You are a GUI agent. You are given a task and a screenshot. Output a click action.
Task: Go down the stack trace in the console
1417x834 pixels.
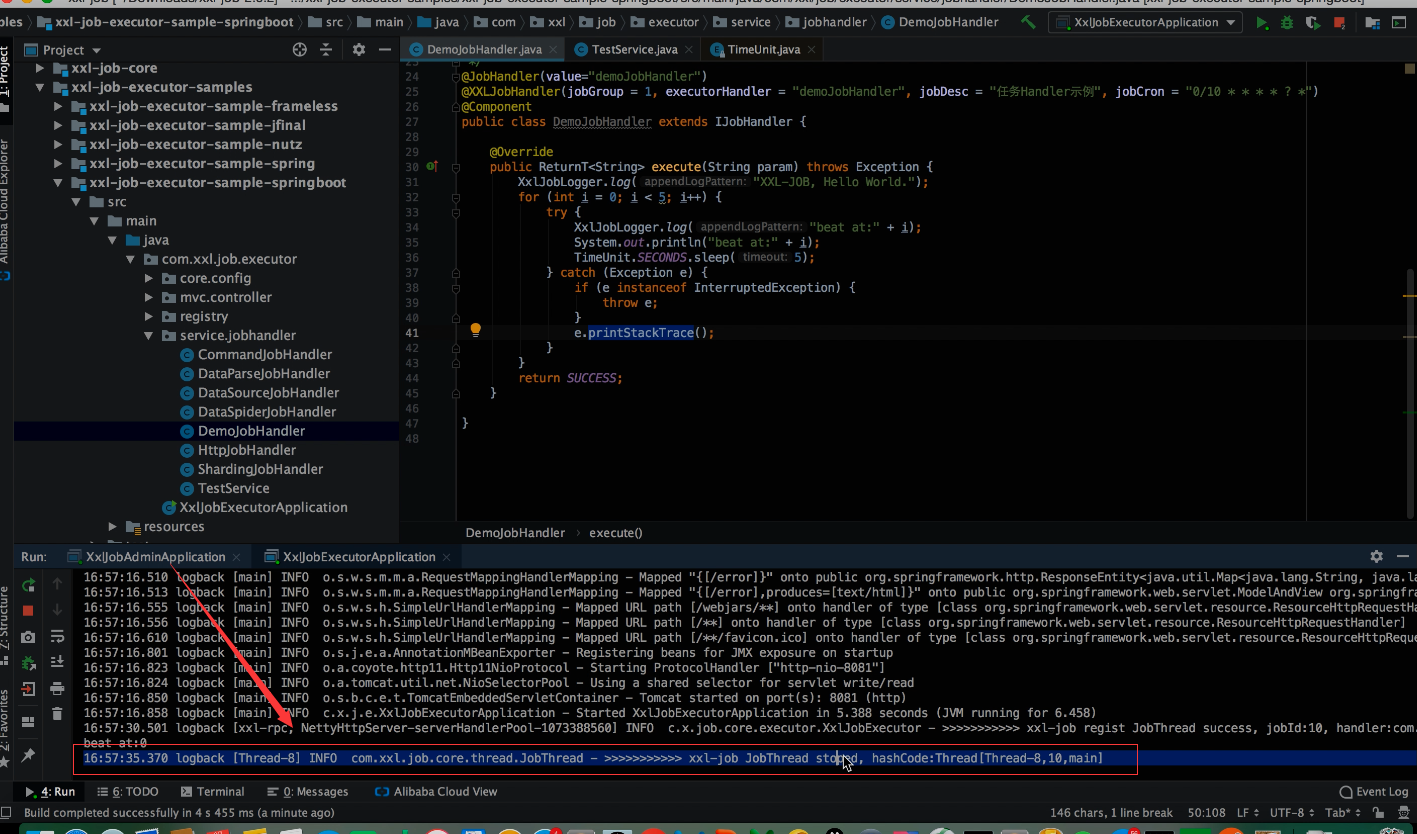click(57, 610)
